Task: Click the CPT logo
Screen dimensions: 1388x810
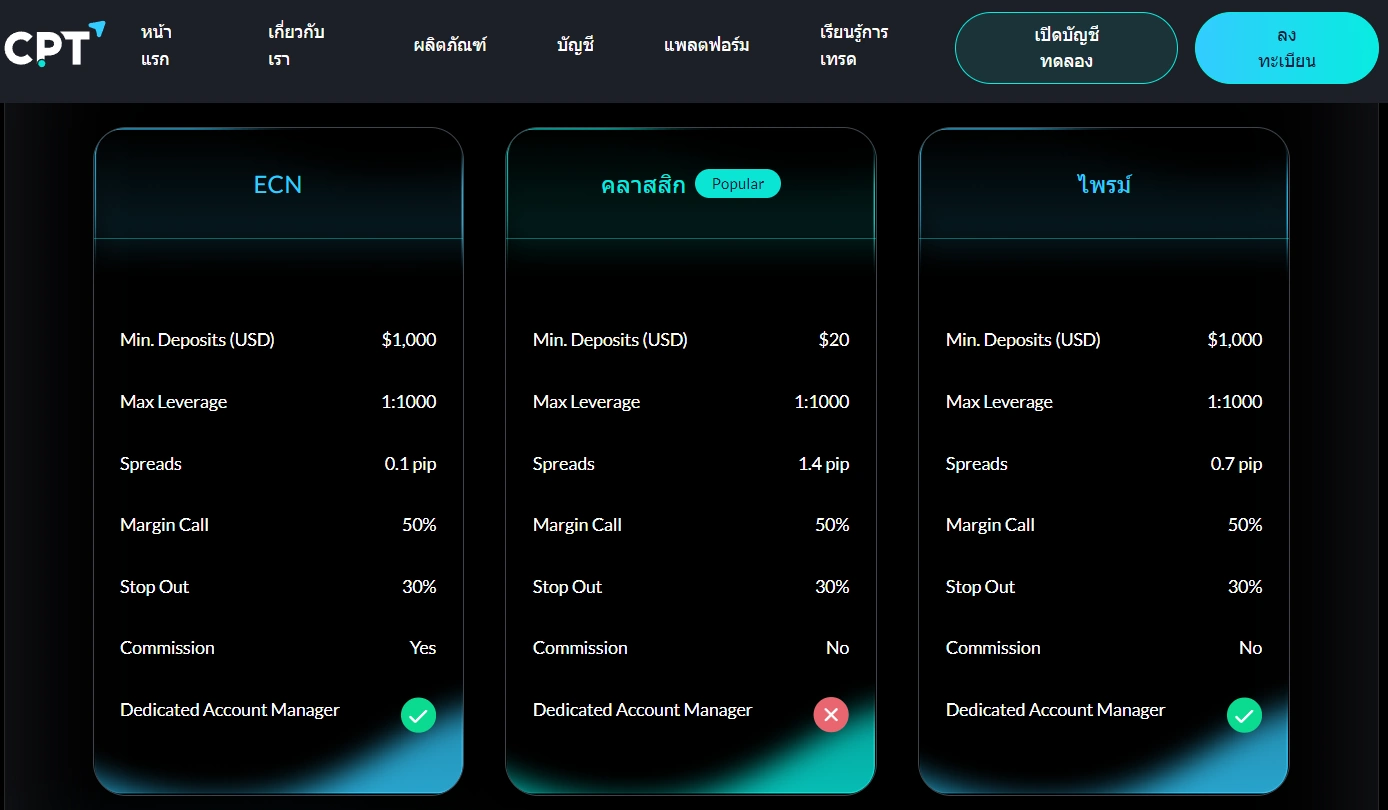Action: (47, 45)
